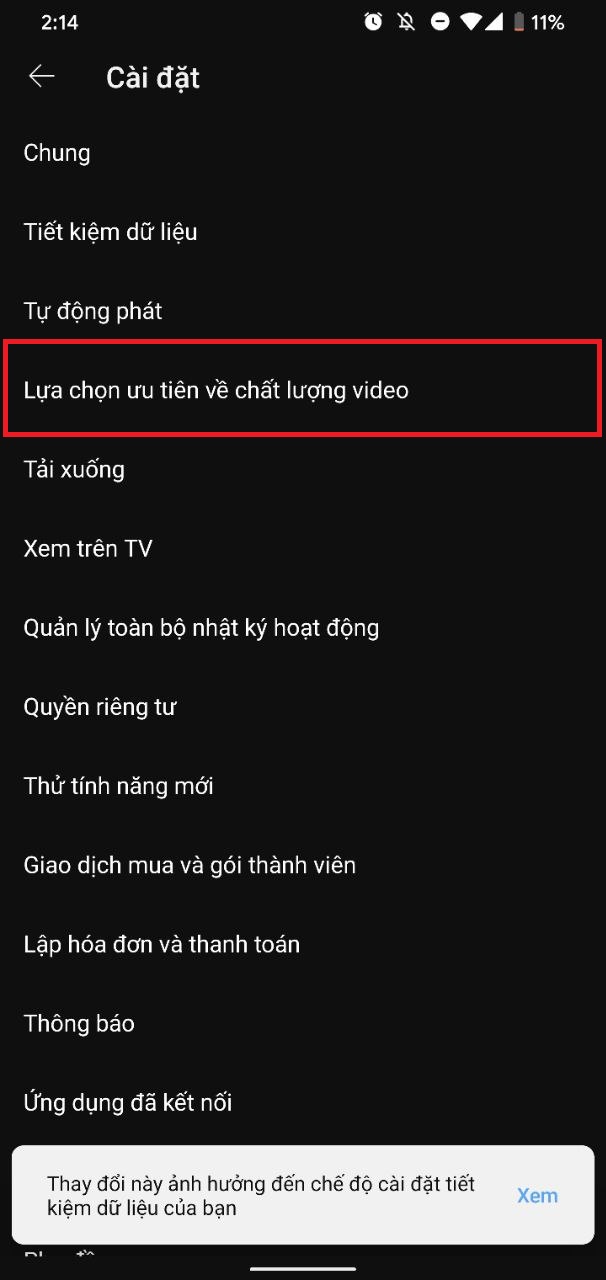
Task: Tap the muted notifications bell icon
Action: (406, 22)
